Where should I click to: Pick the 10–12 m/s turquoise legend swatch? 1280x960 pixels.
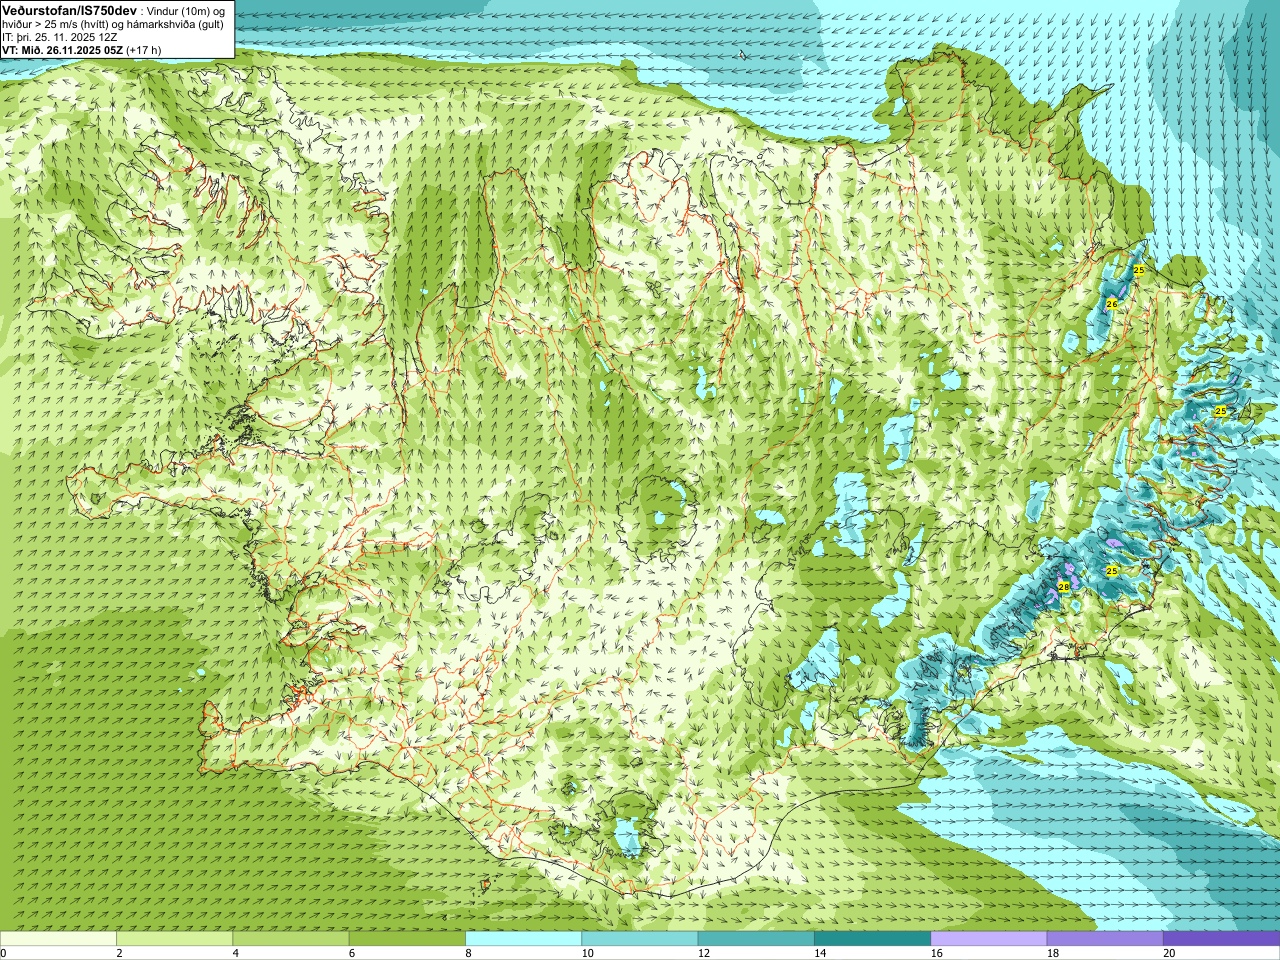(639, 938)
